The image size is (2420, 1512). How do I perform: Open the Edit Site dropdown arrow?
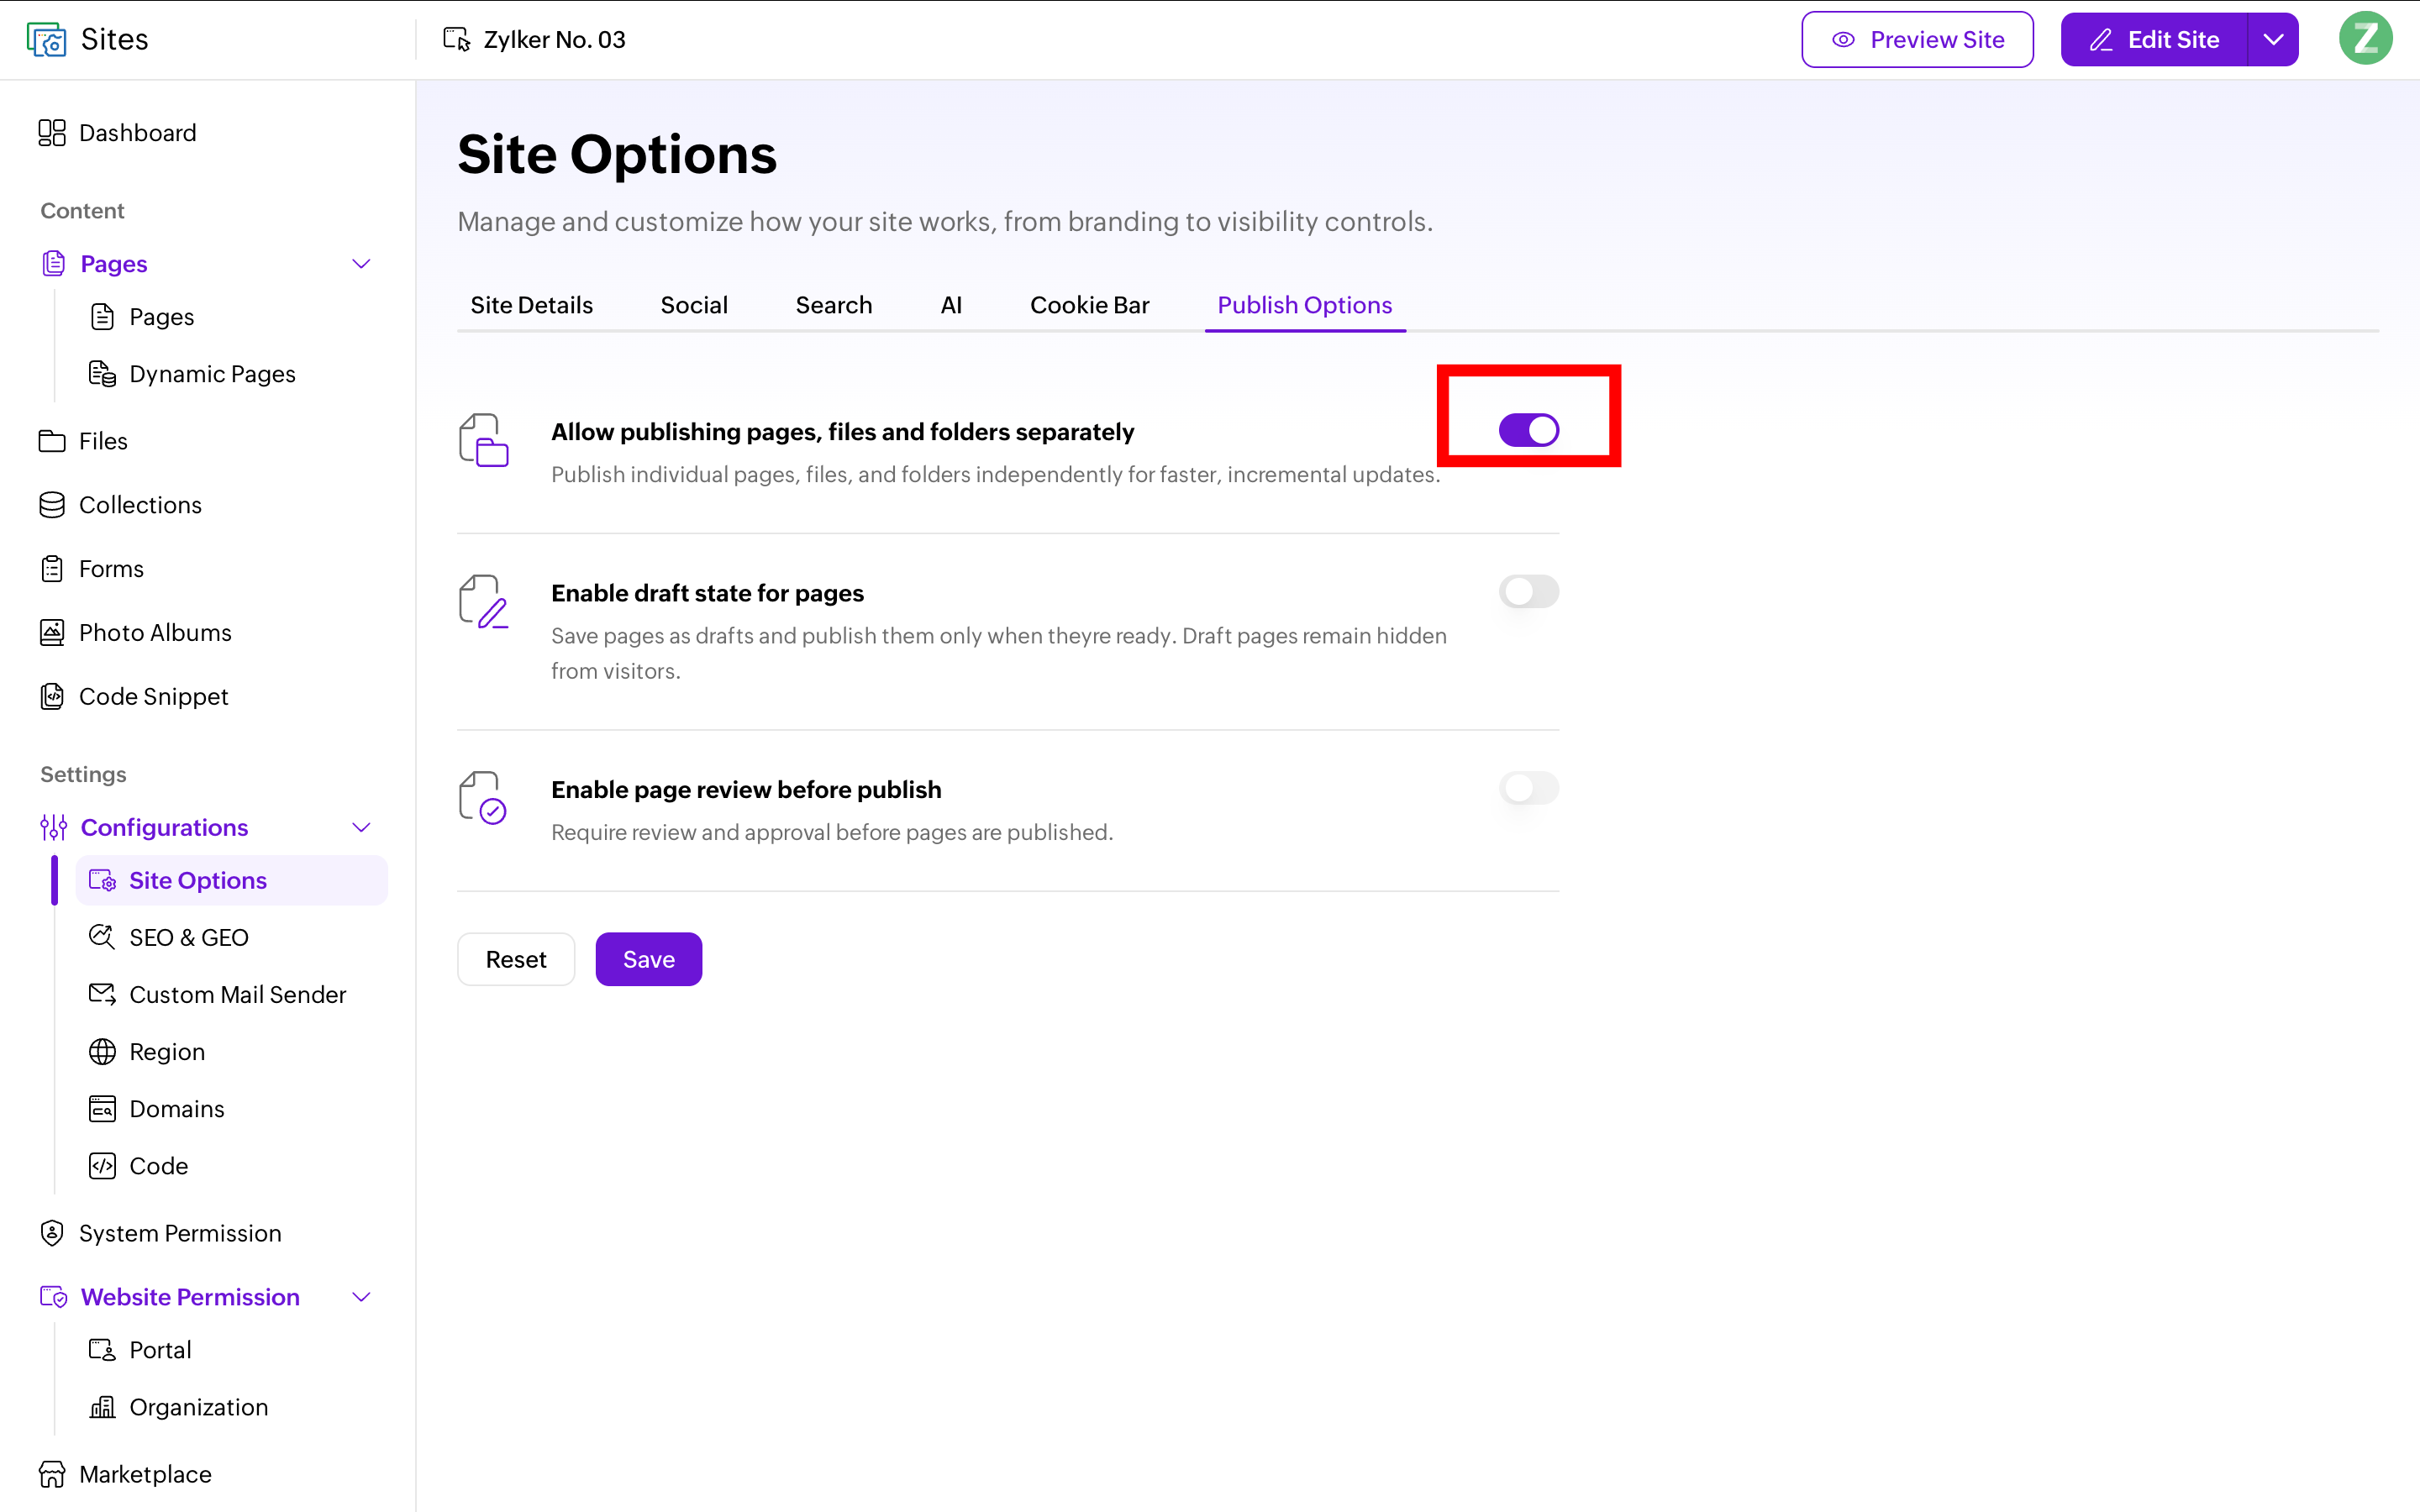[2273, 39]
